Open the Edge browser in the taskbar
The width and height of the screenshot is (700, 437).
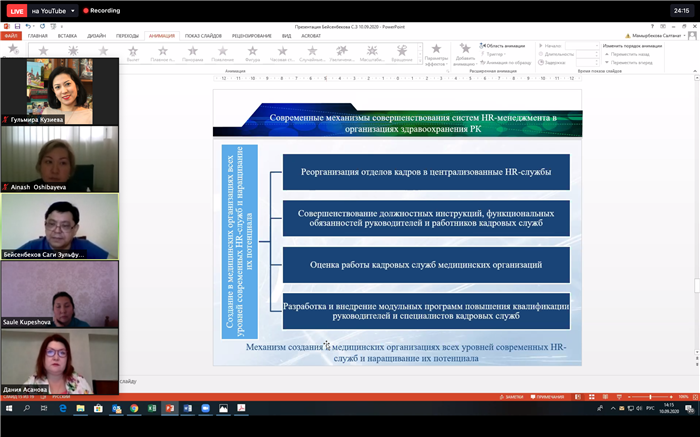click(x=62, y=408)
